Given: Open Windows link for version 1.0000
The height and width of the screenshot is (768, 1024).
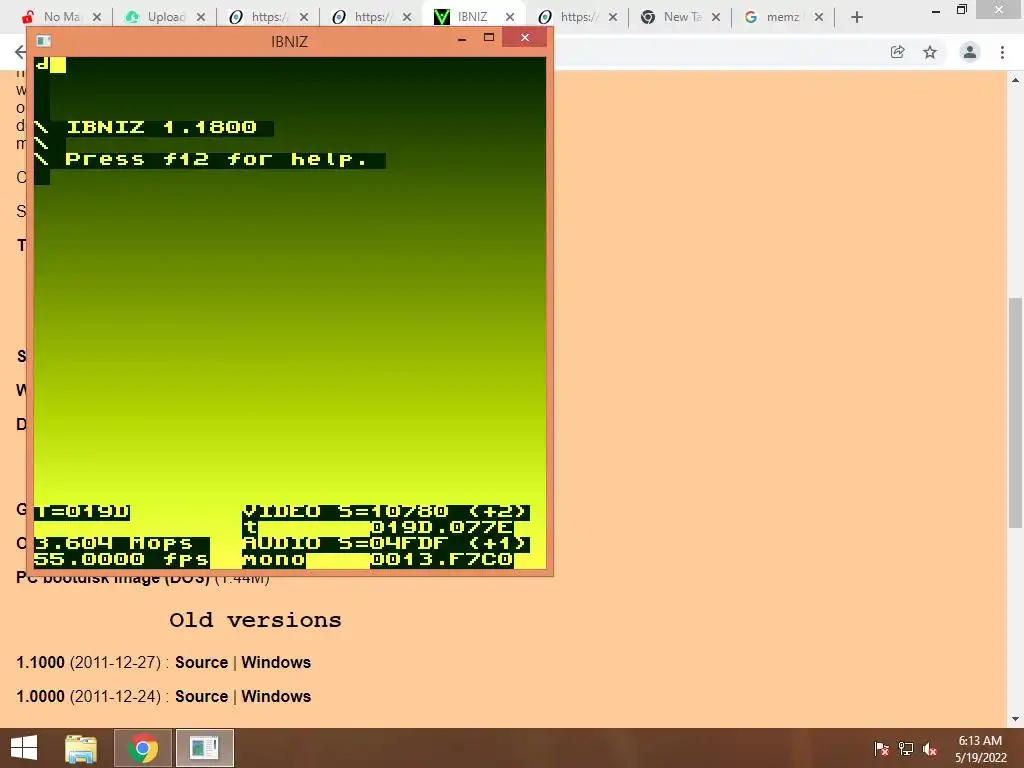Looking at the screenshot, I should [x=276, y=696].
